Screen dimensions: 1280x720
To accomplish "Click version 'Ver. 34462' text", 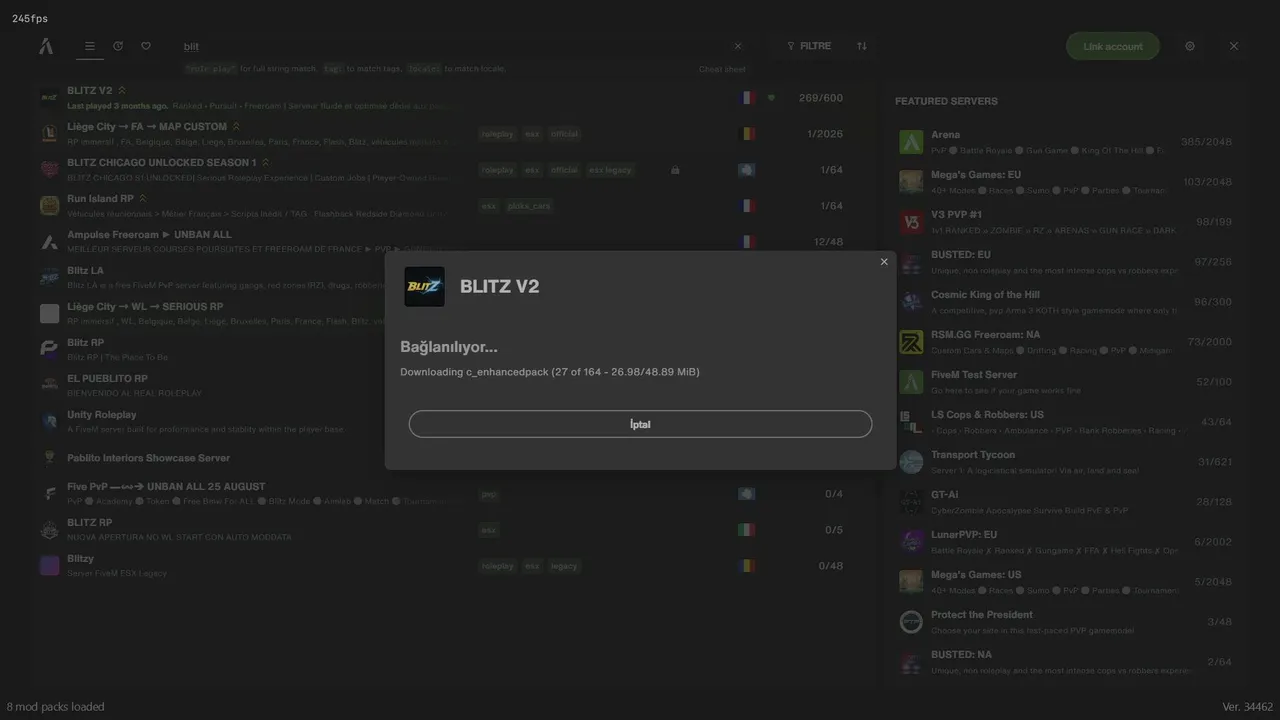I will (1247, 707).
